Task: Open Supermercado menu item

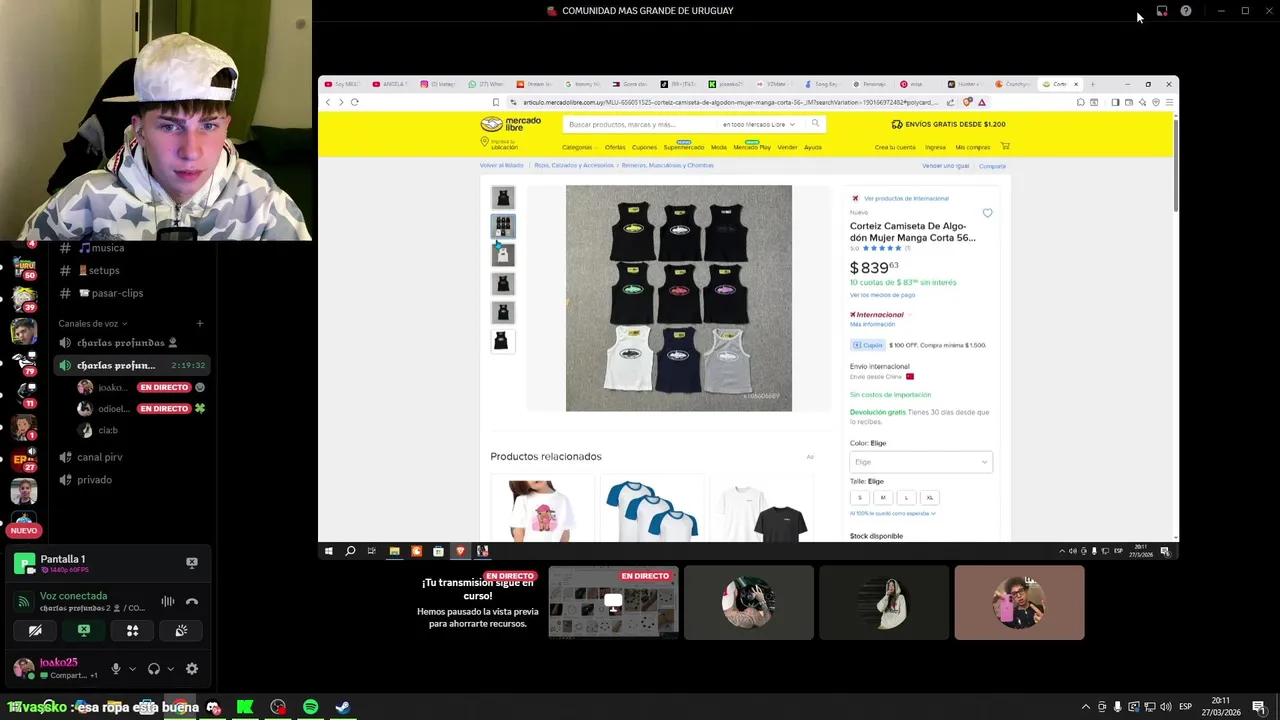Action: (x=684, y=147)
